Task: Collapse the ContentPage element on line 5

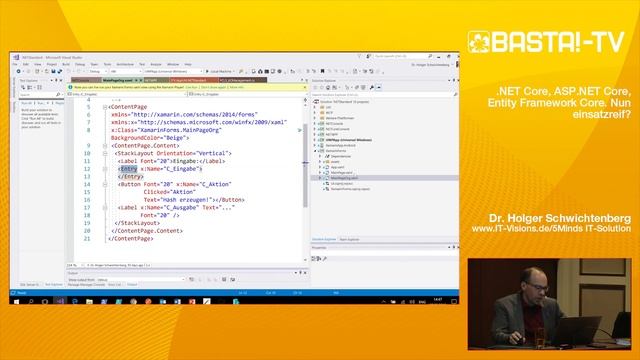Action: click(x=105, y=107)
